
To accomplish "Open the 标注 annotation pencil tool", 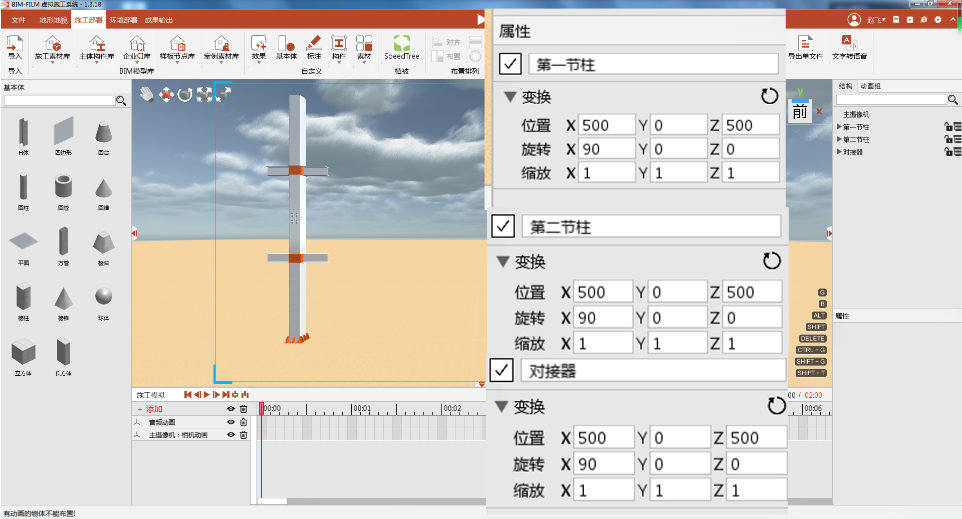I will (x=314, y=44).
